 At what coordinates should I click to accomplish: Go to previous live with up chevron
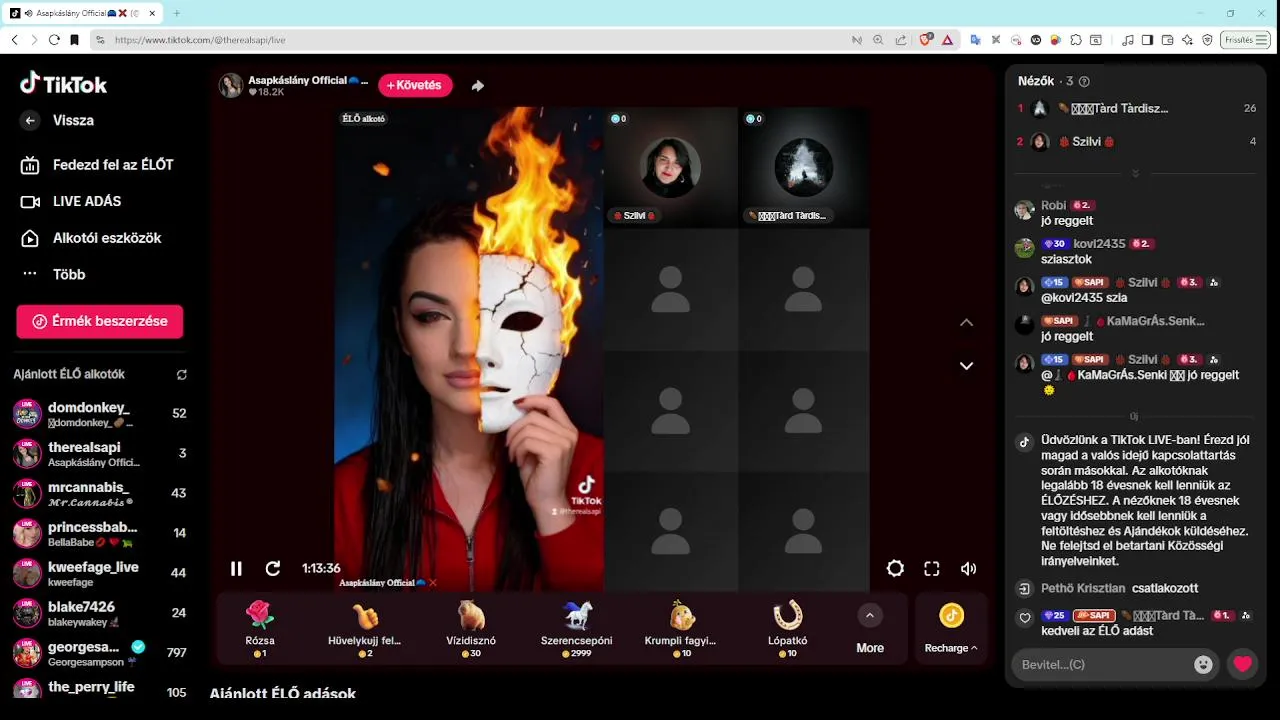click(966, 322)
